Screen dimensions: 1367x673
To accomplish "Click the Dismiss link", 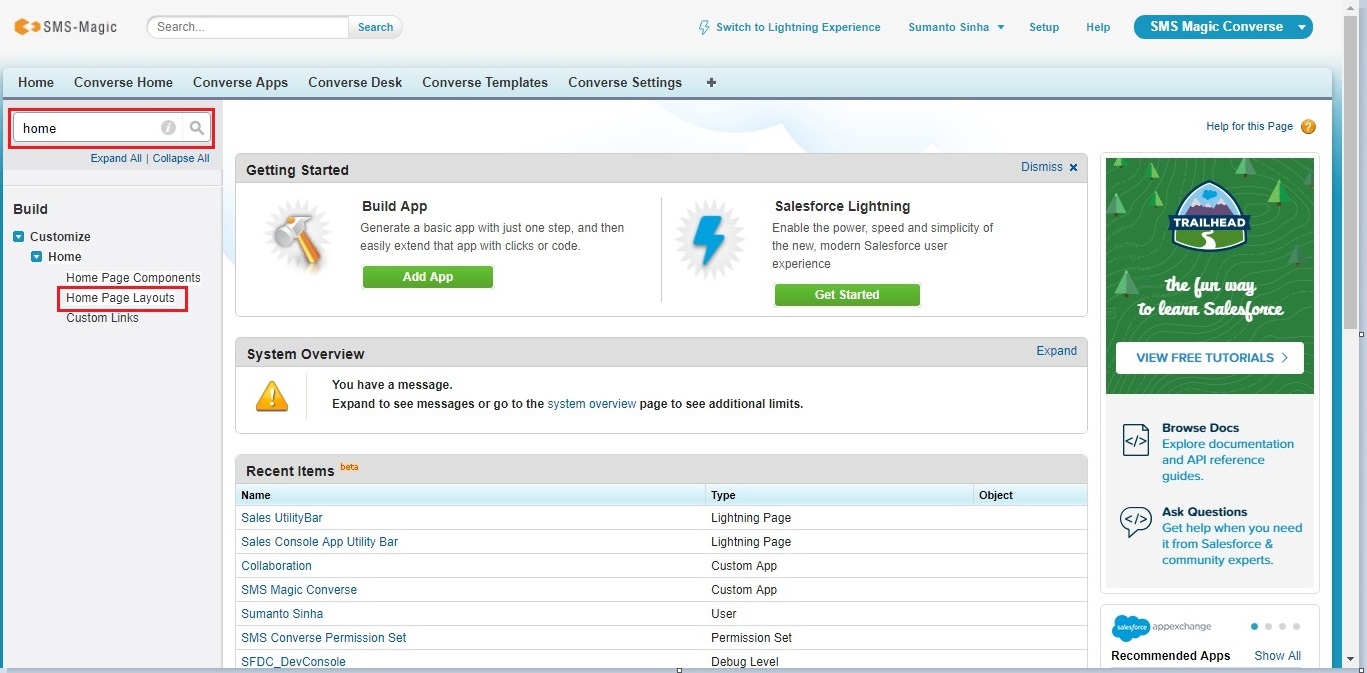I will coord(1042,167).
